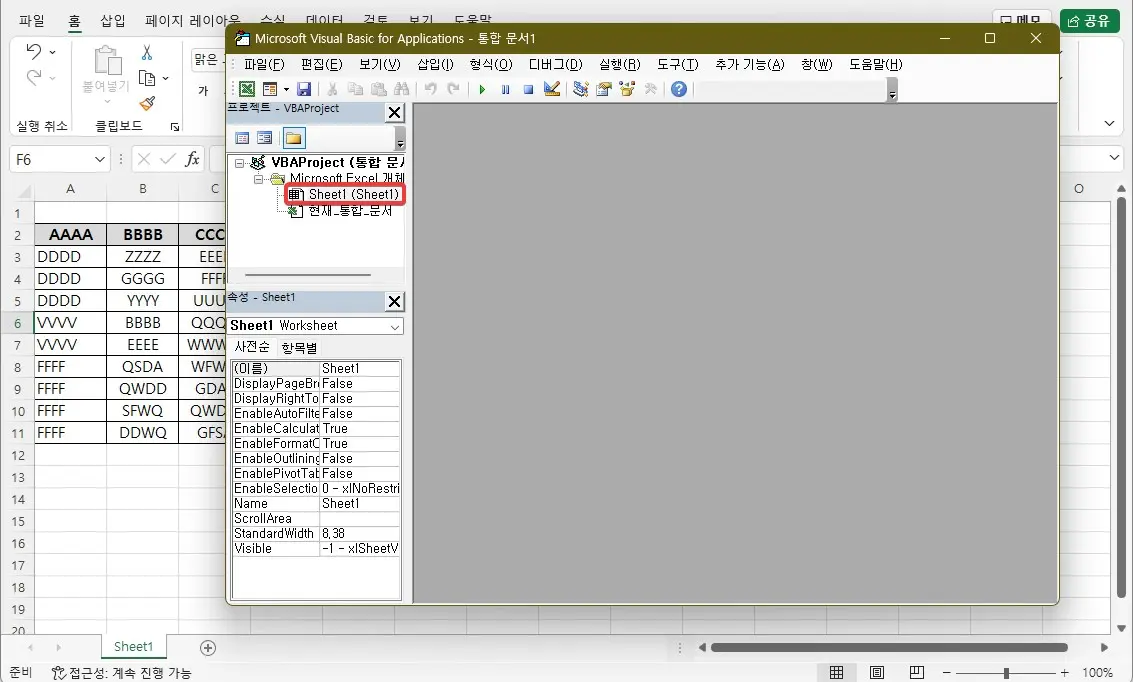Click View Object icon in project panel

(264, 137)
